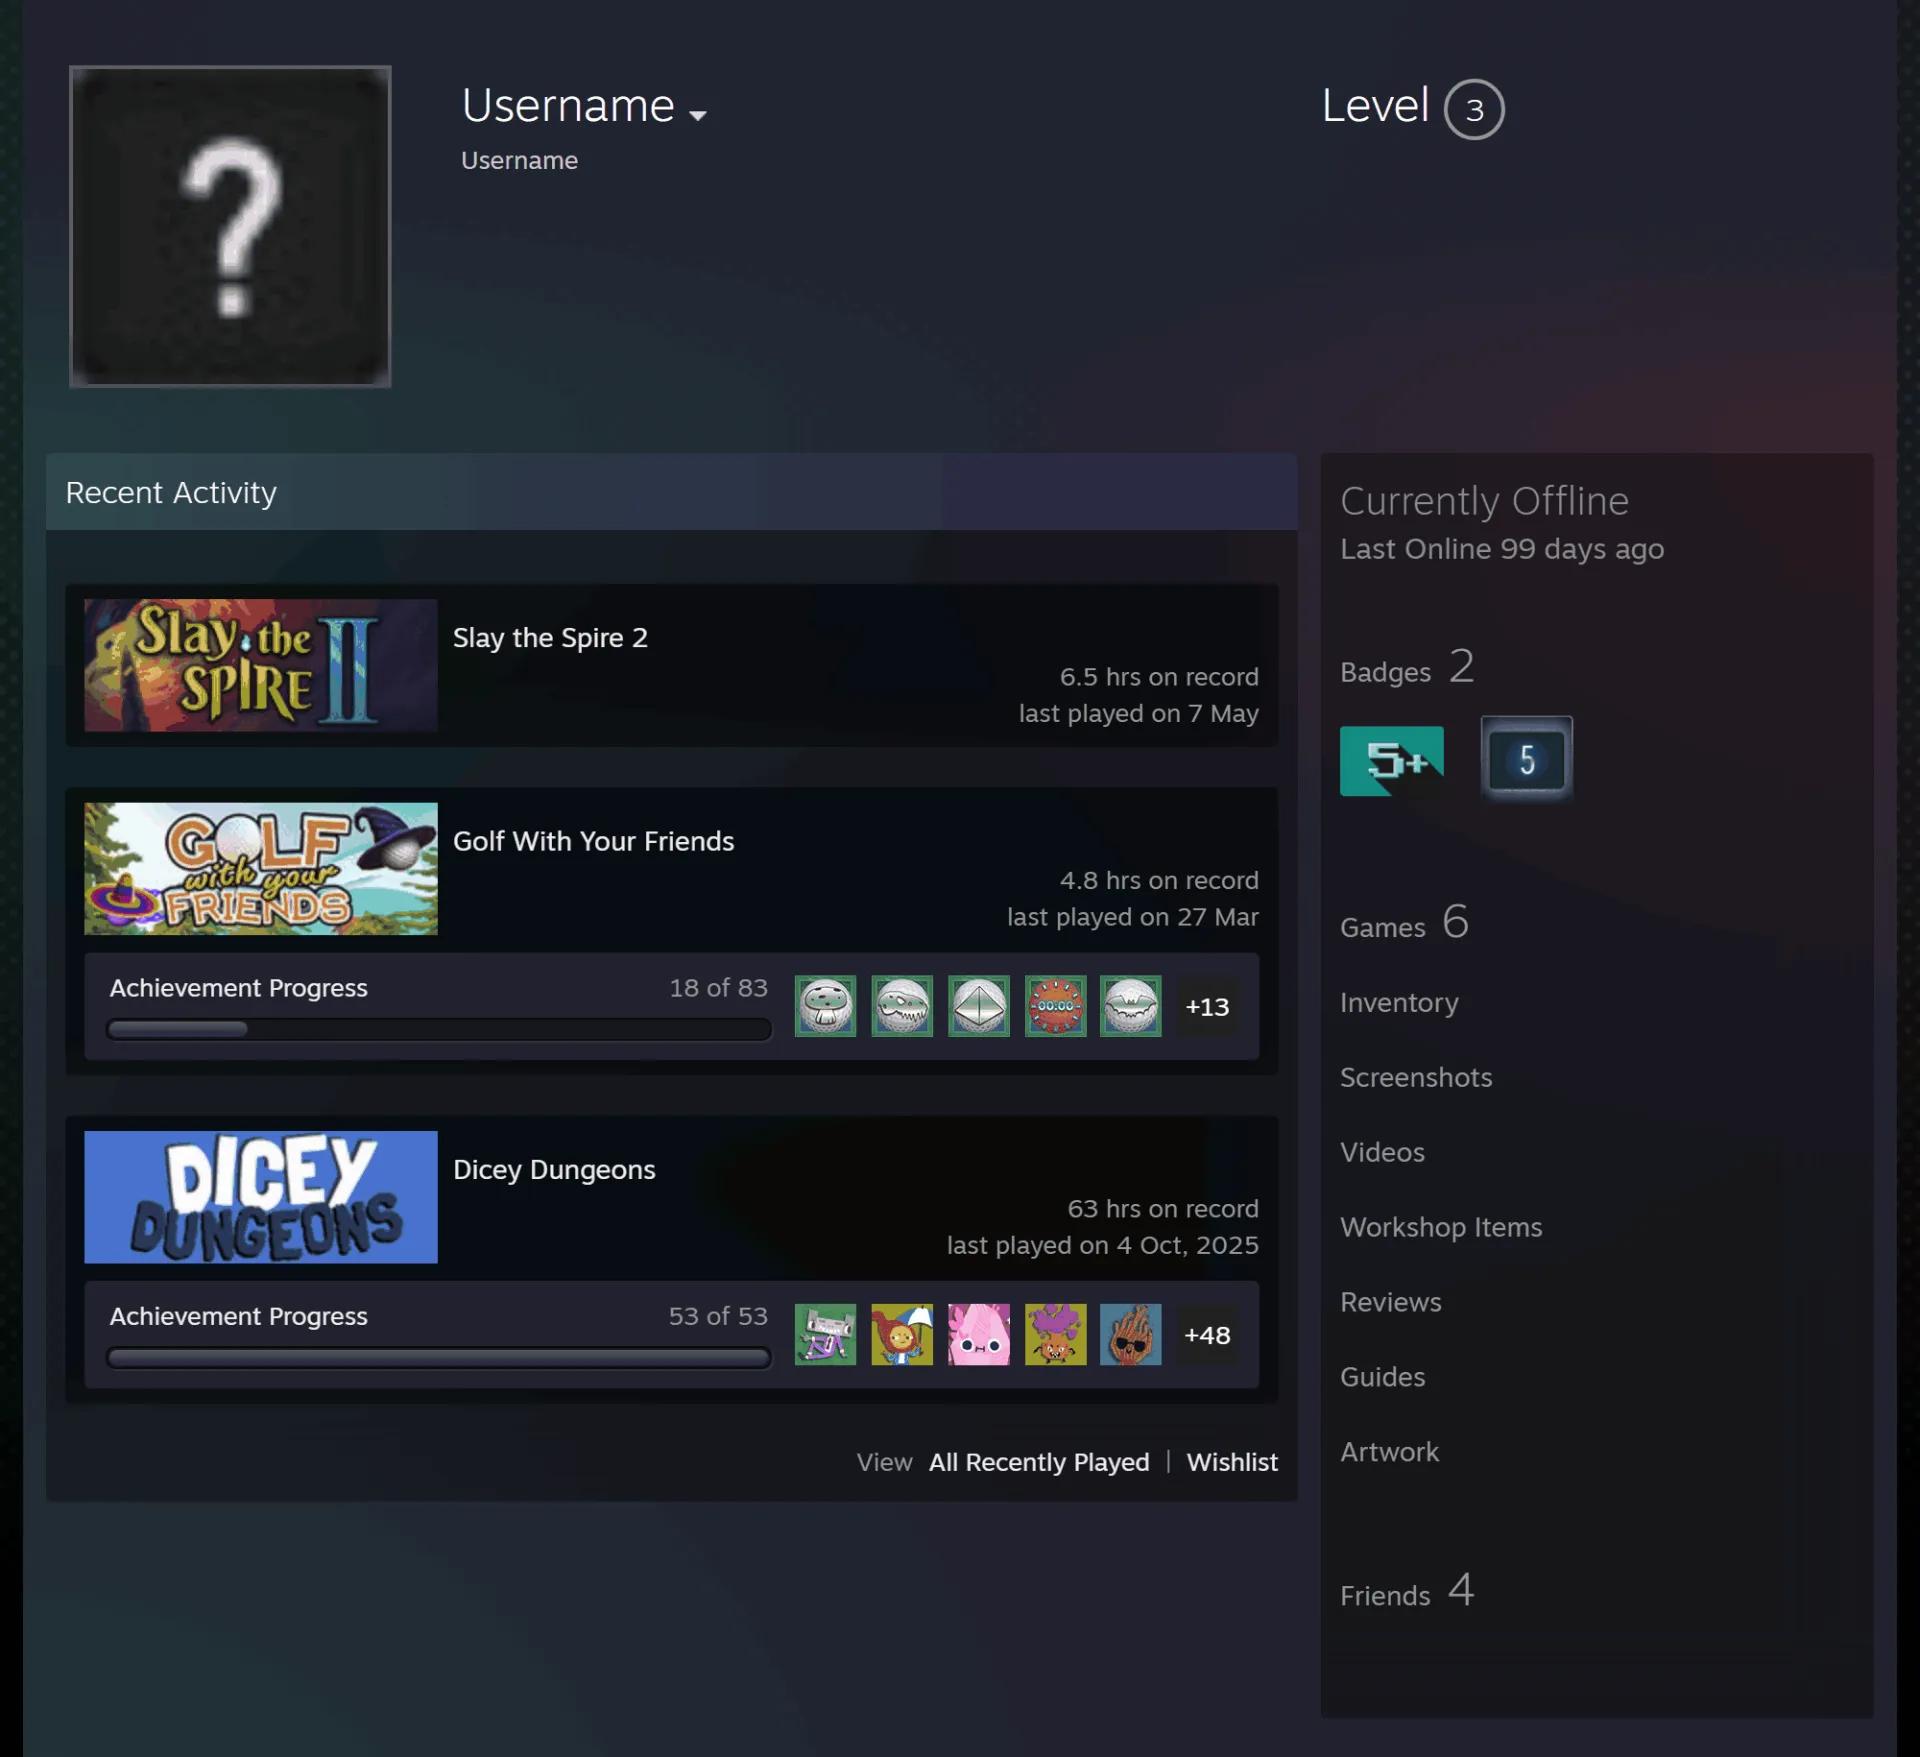The width and height of the screenshot is (1920, 1757).
Task: Click Golf achievement progress bar
Action: pyautogui.click(x=439, y=1029)
